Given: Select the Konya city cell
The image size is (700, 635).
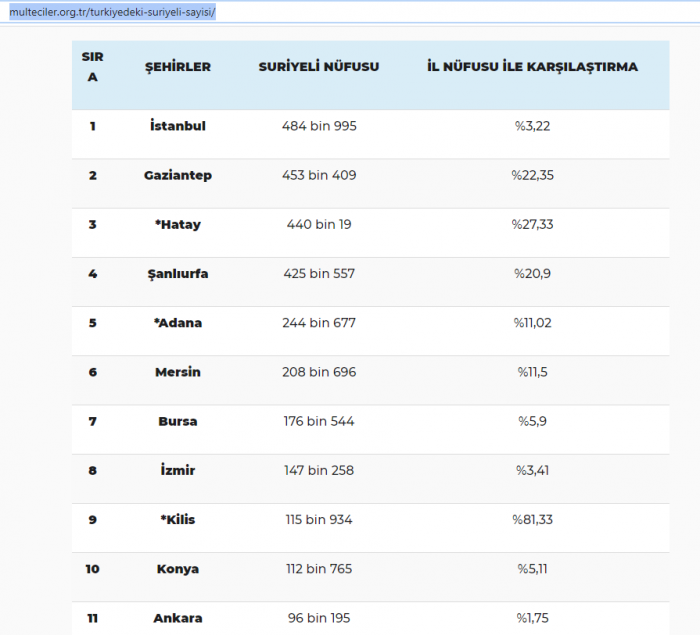Looking at the screenshot, I should pos(178,569).
